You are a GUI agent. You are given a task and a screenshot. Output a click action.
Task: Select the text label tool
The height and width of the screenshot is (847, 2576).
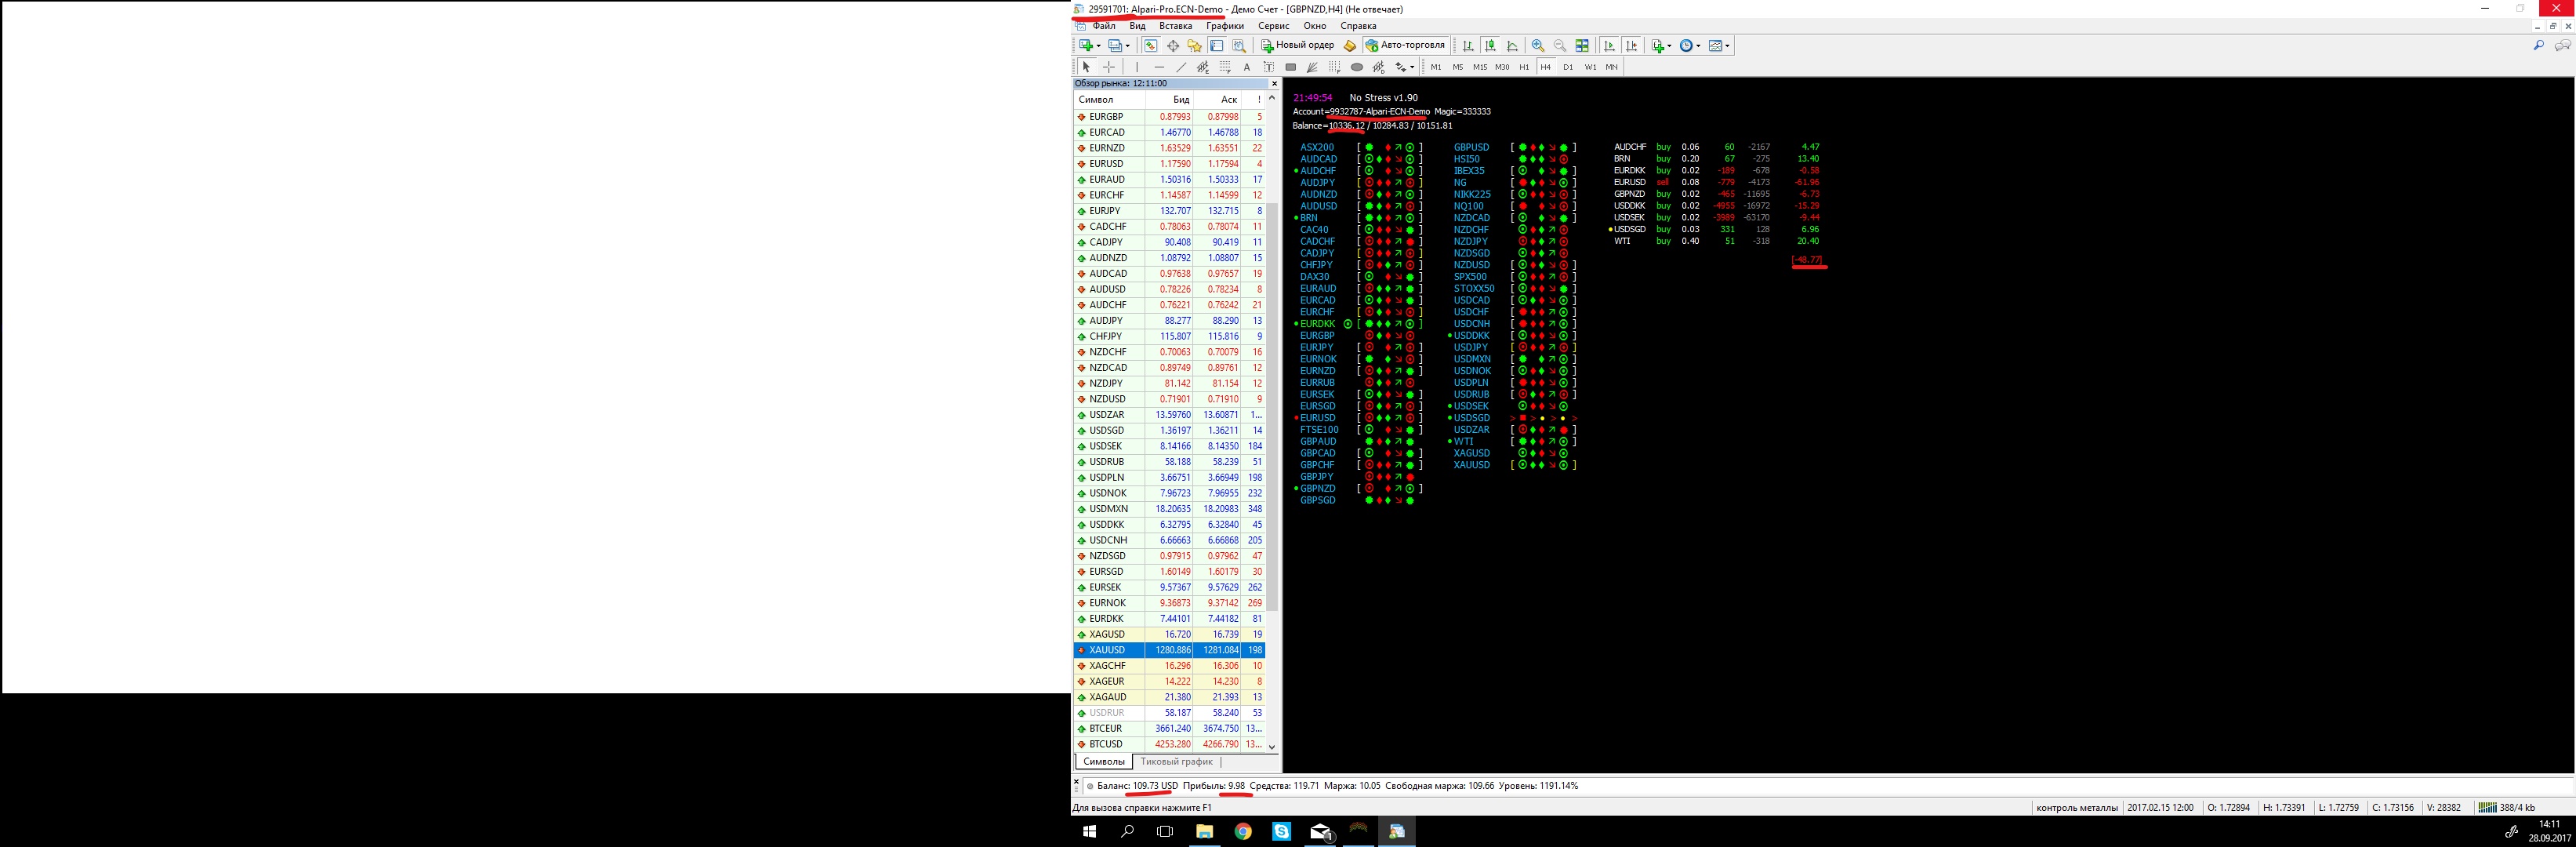pos(1269,67)
